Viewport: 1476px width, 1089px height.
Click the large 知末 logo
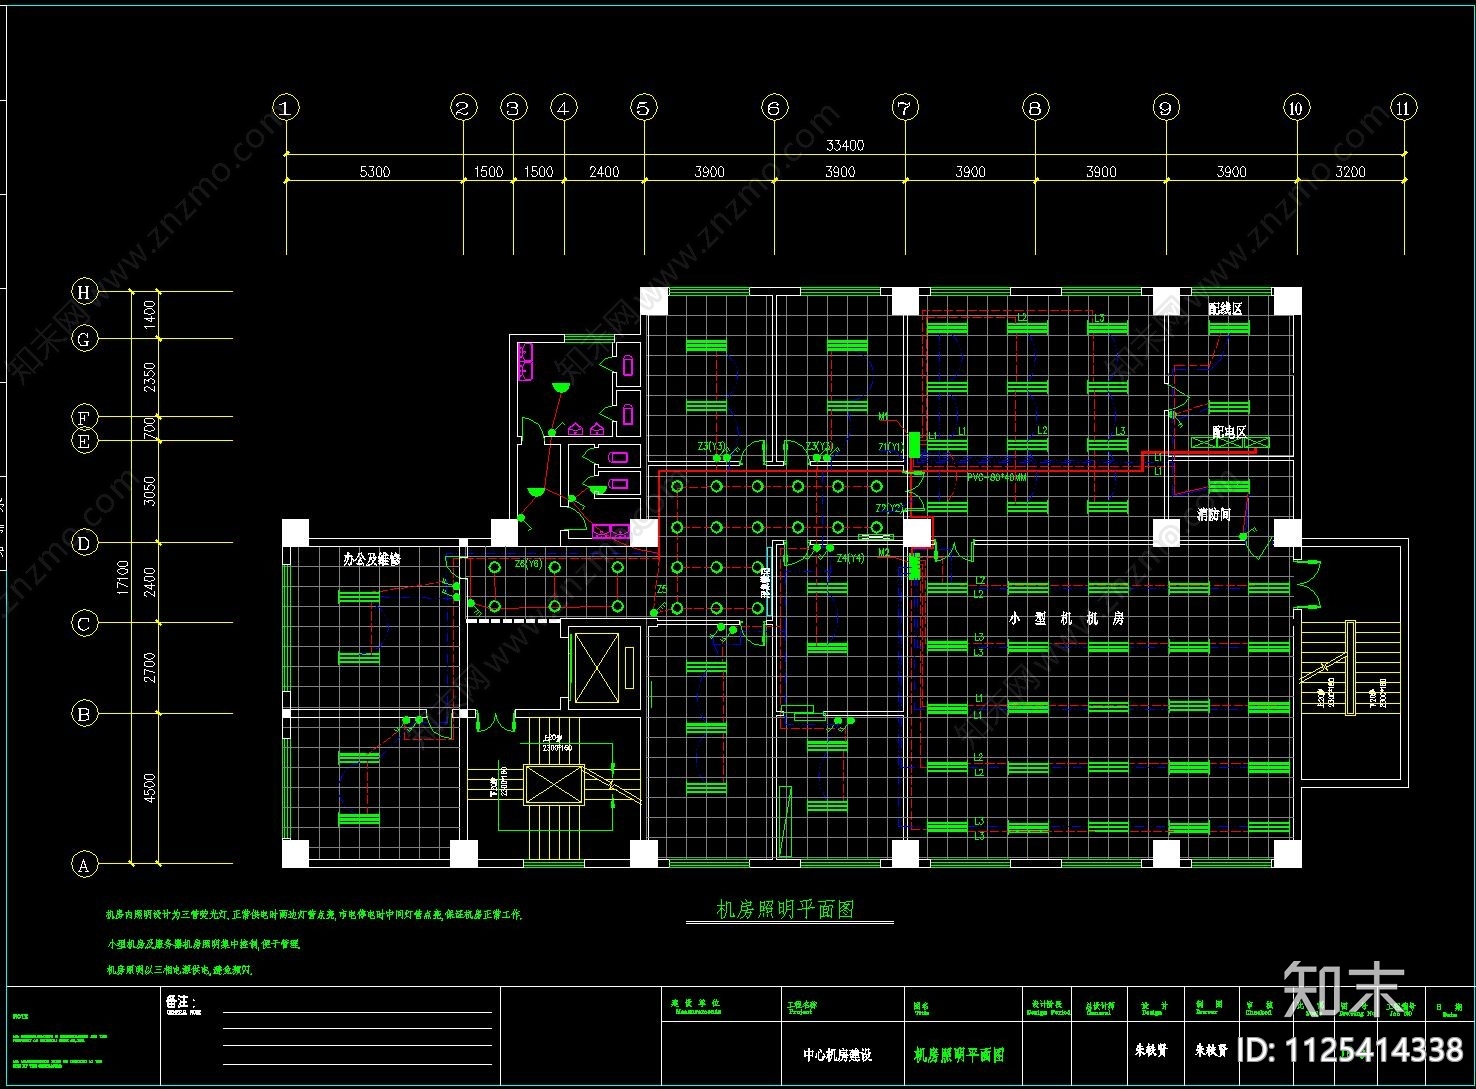coord(1345,988)
